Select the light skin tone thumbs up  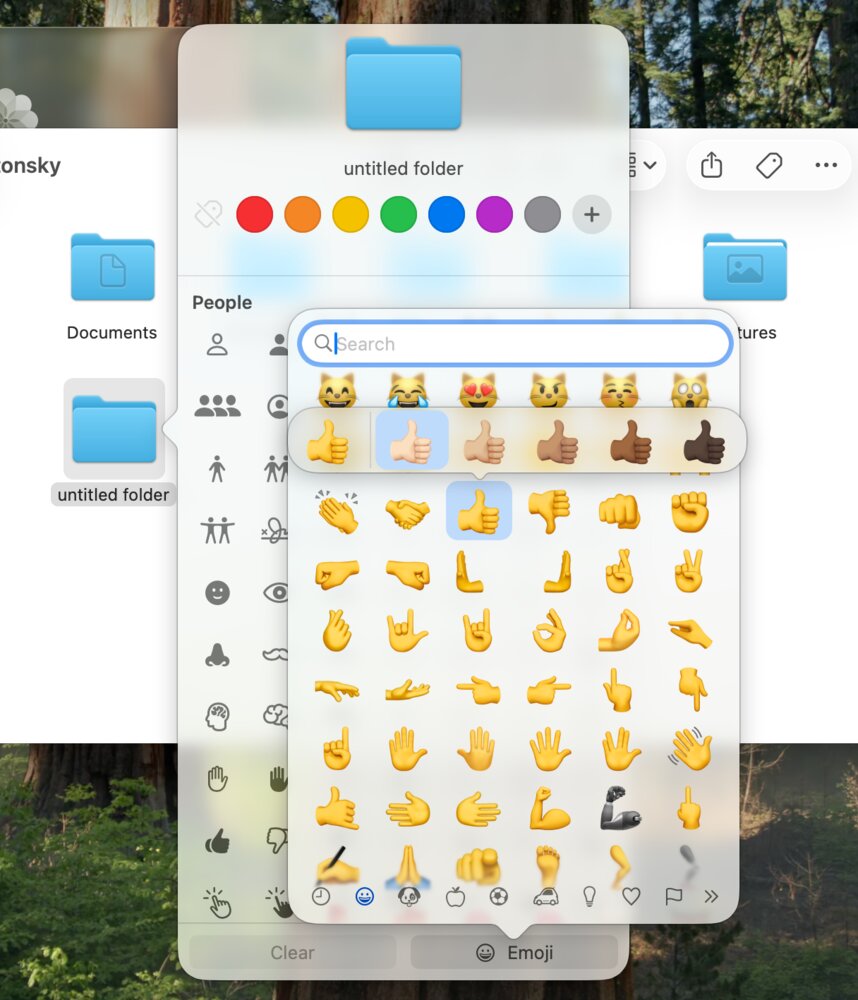tap(412, 441)
